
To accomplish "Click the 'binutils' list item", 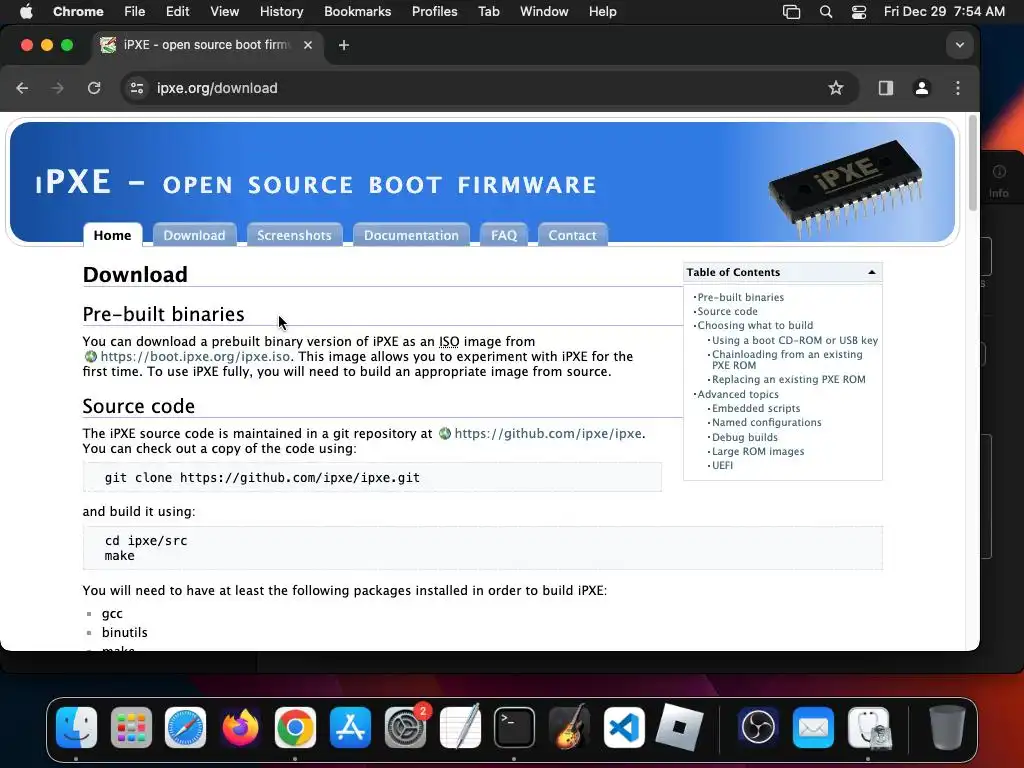I will [125, 632].
